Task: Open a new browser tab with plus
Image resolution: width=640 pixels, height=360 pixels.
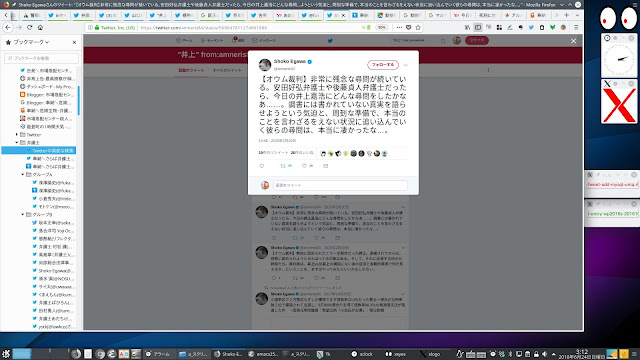Action: pyautogui.click(x=567, y=15)
